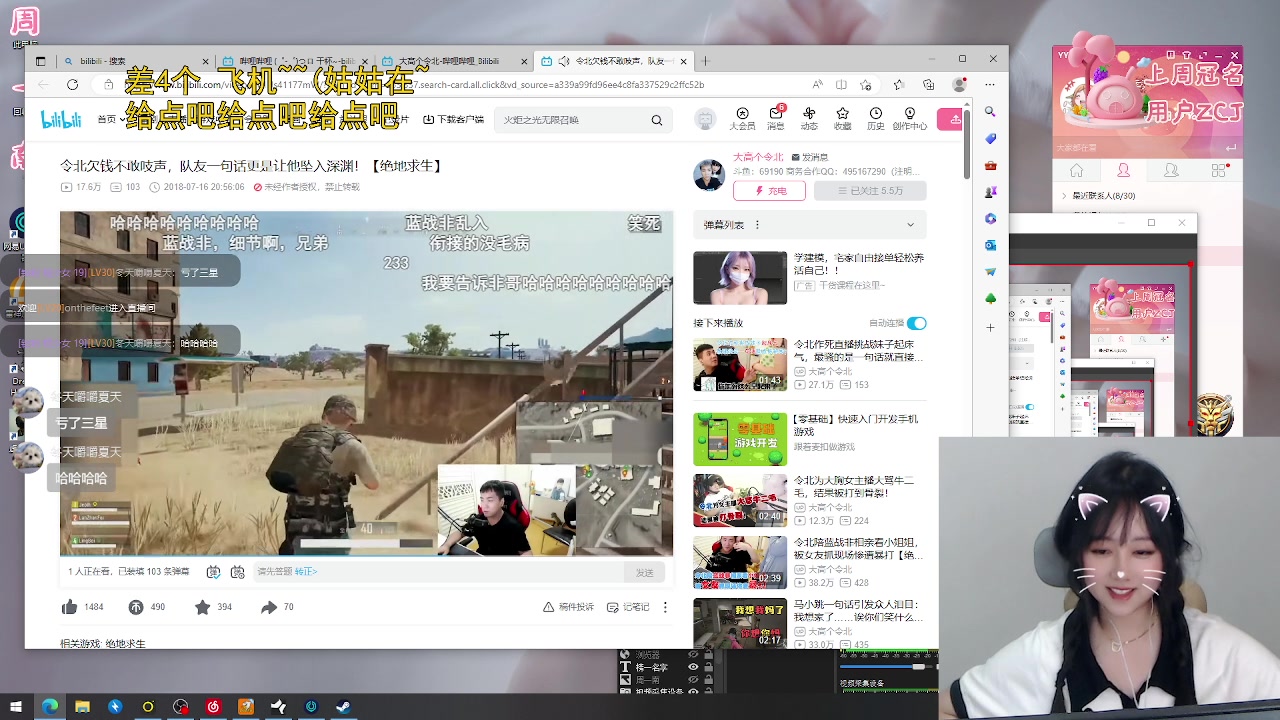Screen dimensions: 1280x720
Task: Click 已关注 5.5万 follow button
Action: tap(870, 191)
